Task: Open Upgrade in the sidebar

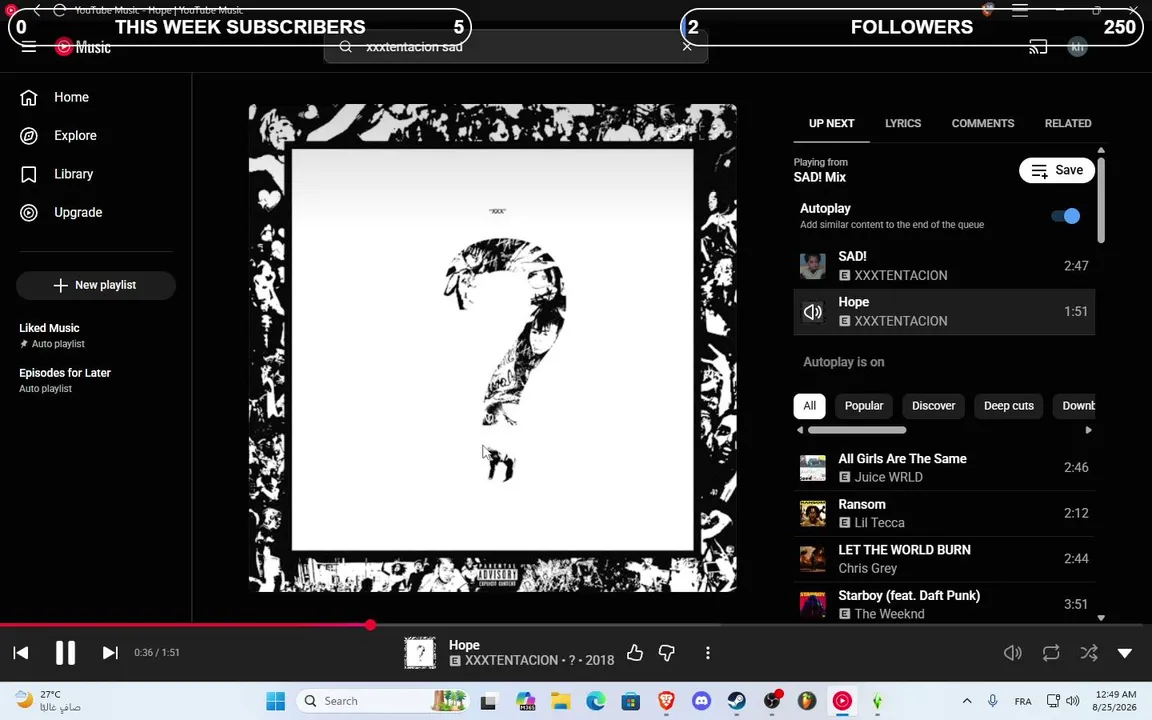Action: (96, 212)
